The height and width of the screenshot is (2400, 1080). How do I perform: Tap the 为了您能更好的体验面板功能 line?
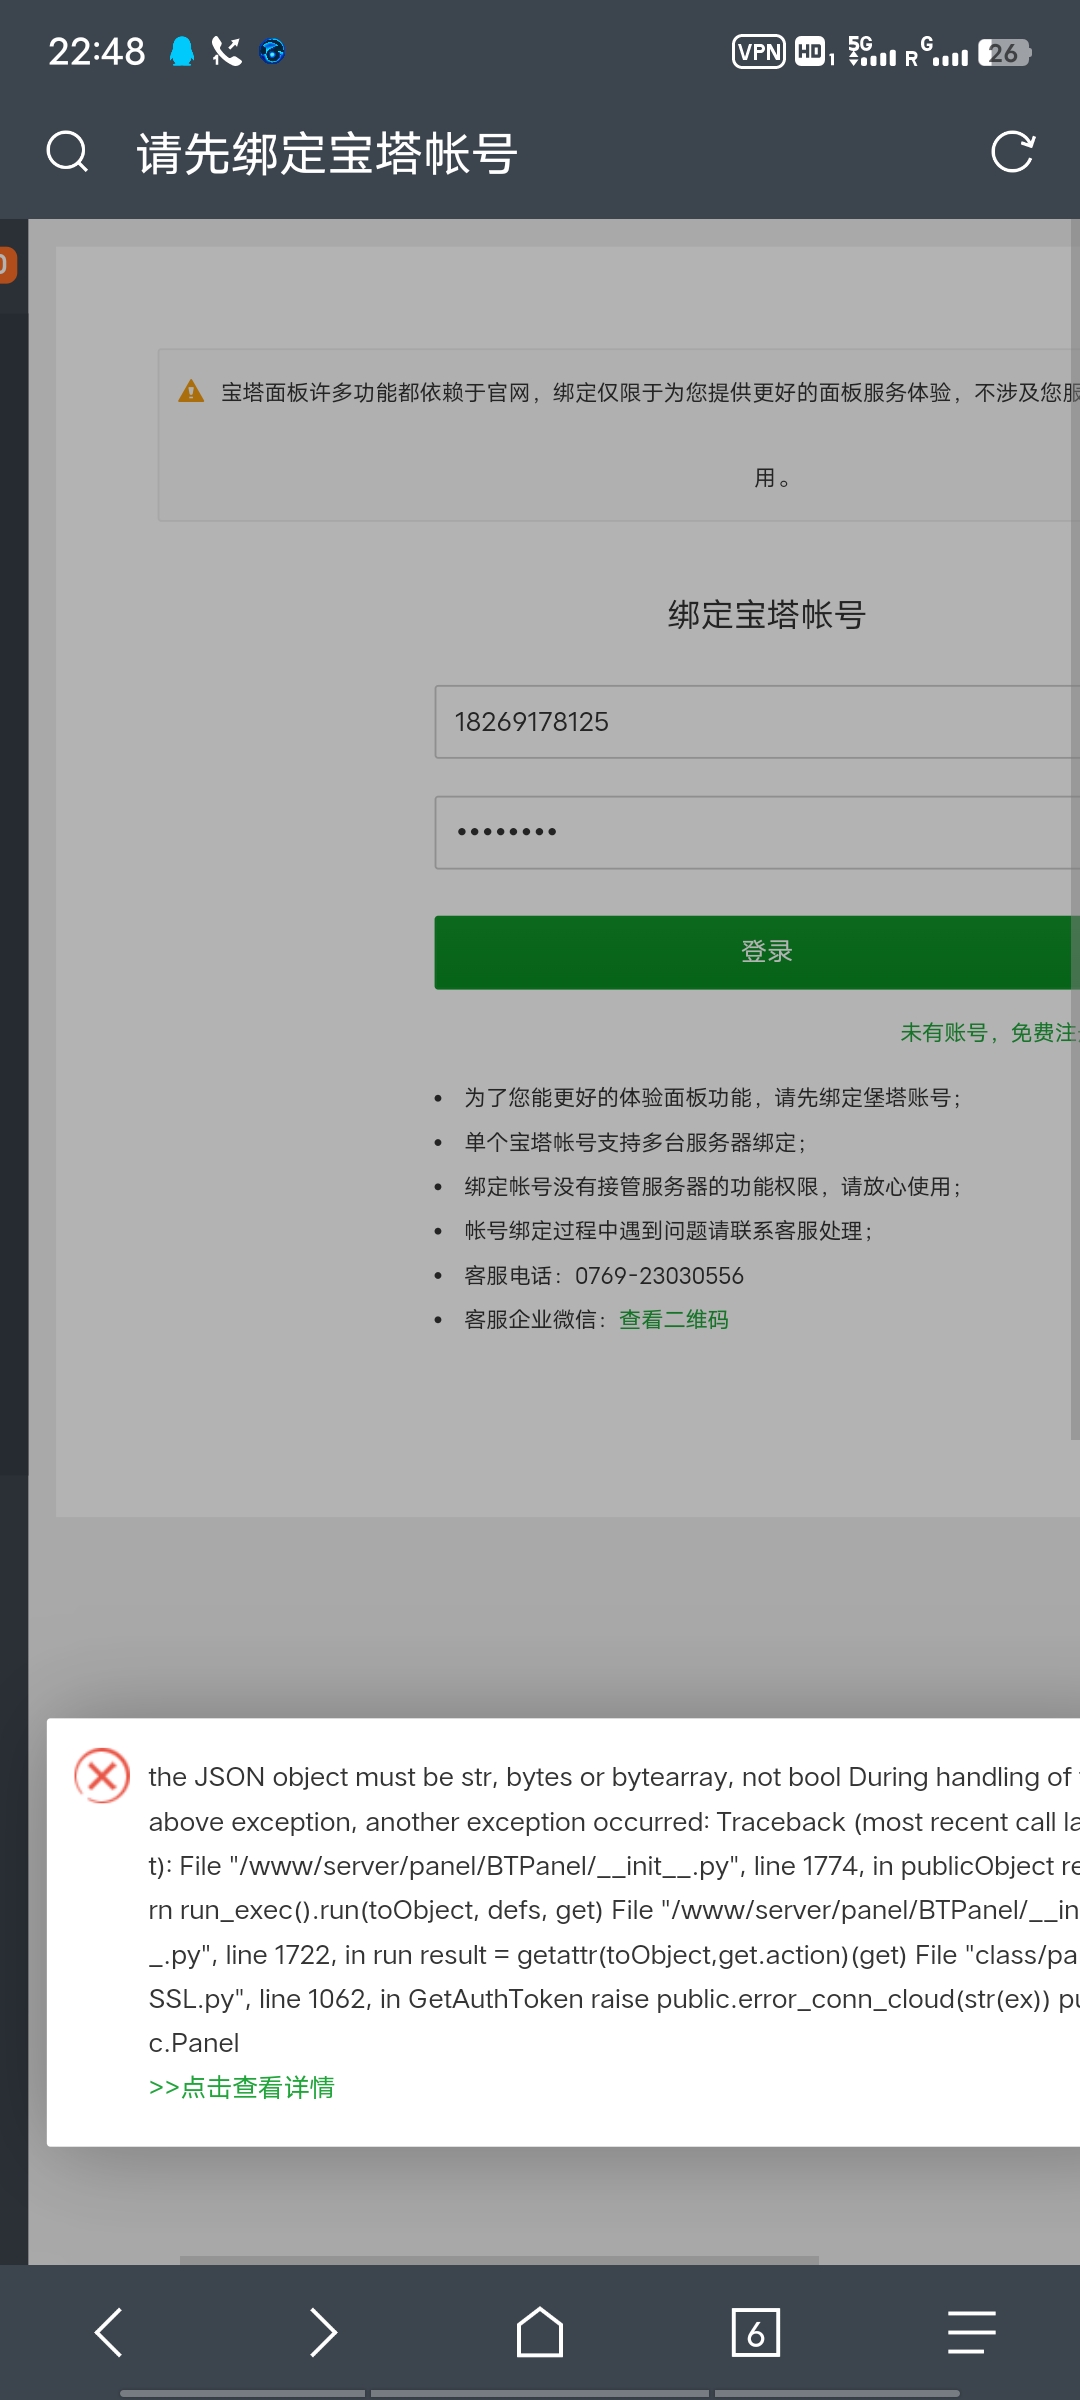tap(713, 1097)
